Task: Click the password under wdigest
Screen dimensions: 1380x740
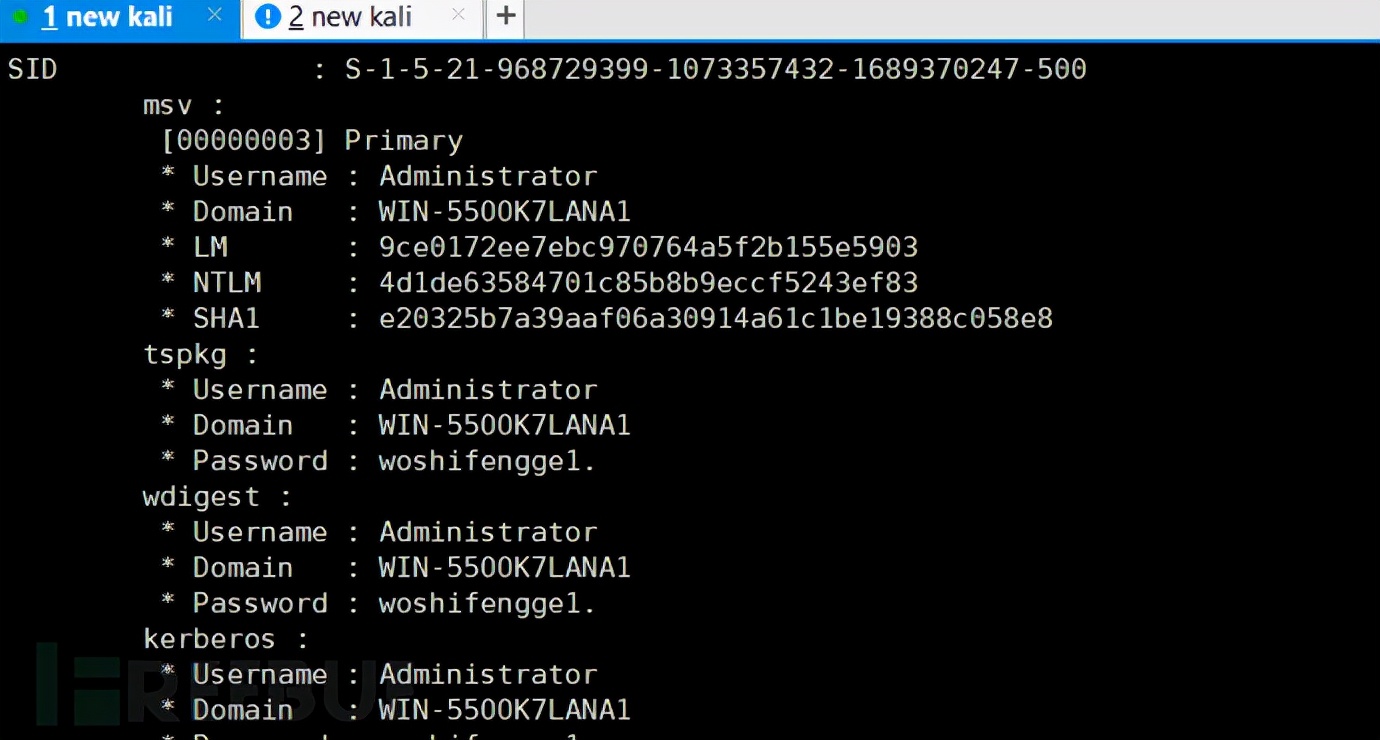Action: (487, 603)
